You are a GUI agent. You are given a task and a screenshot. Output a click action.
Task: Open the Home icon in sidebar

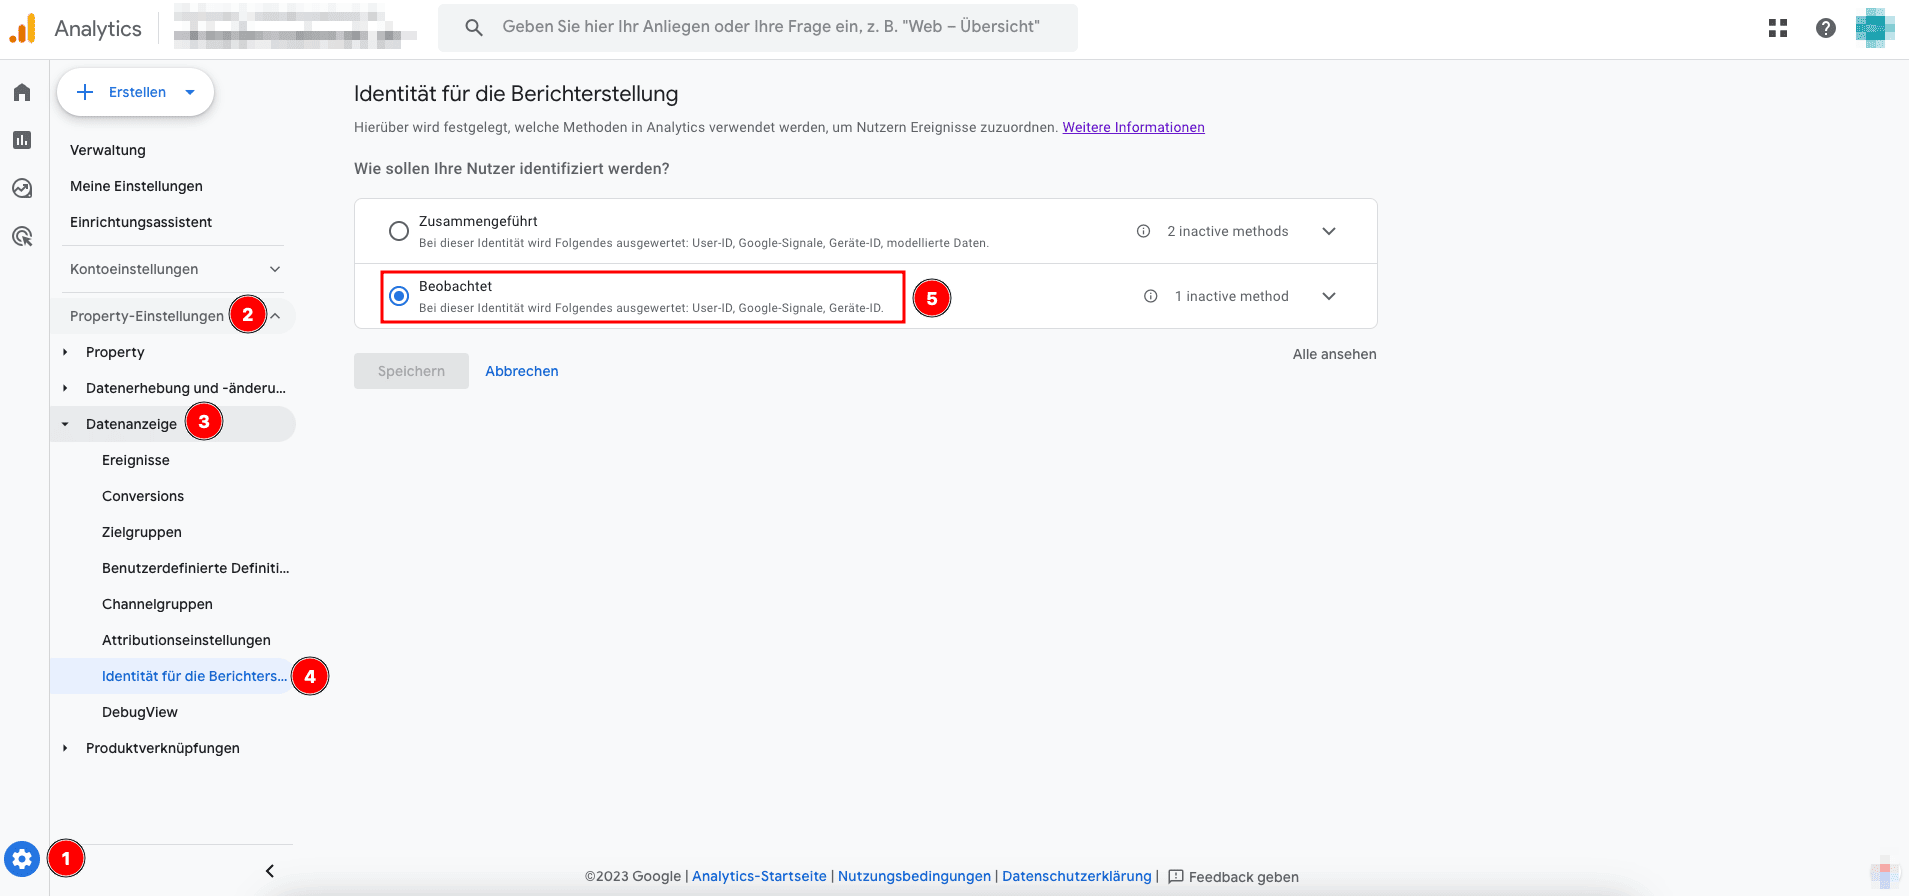[x=22, y=93]
